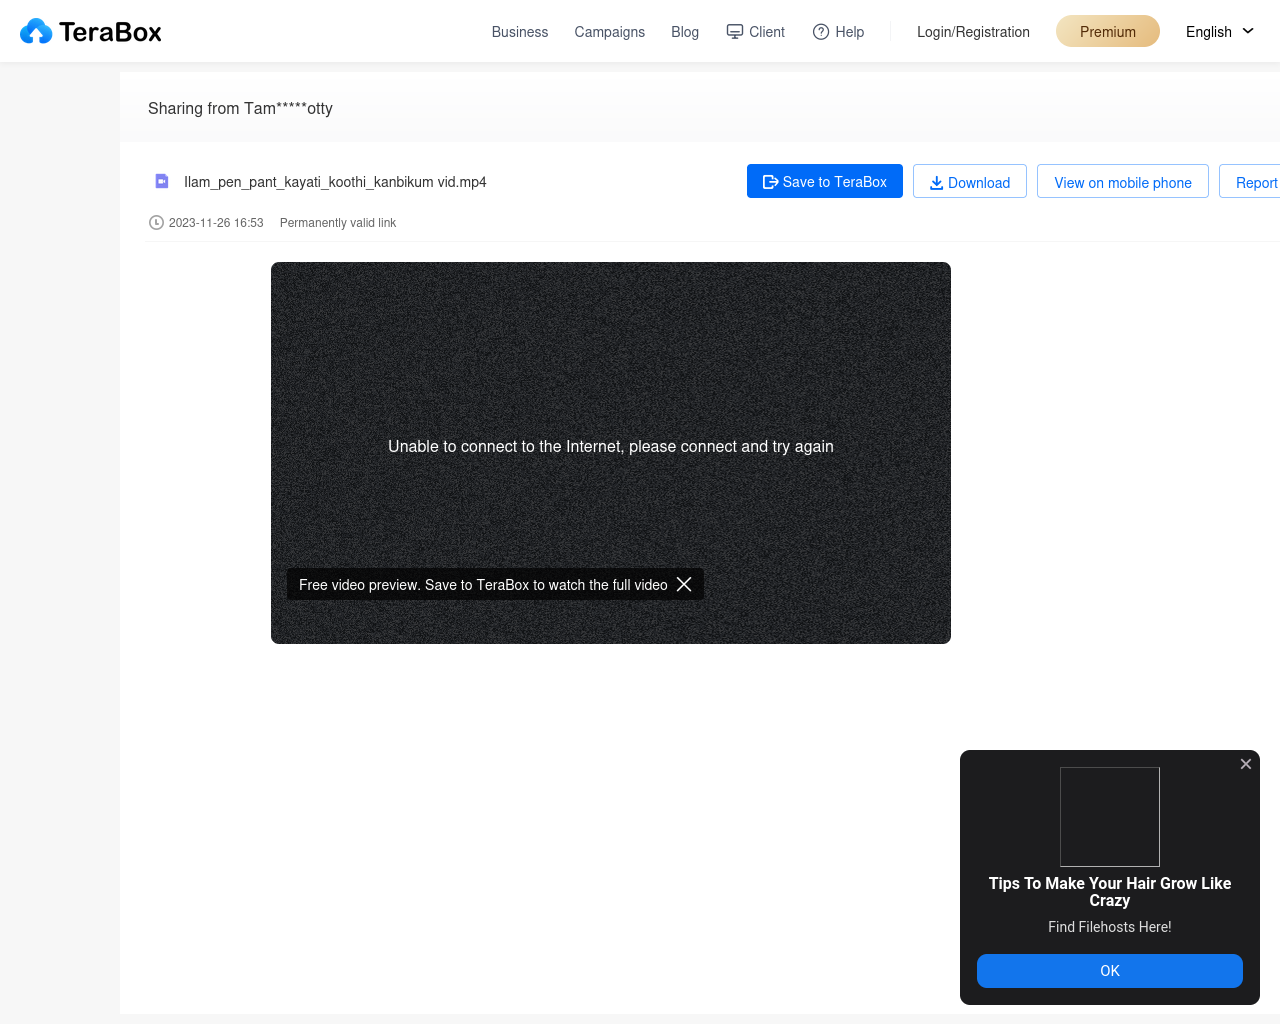Viewport: 1280px width, 1024px height.
Task: Click the video preview player area
Action: pos(611,453)
